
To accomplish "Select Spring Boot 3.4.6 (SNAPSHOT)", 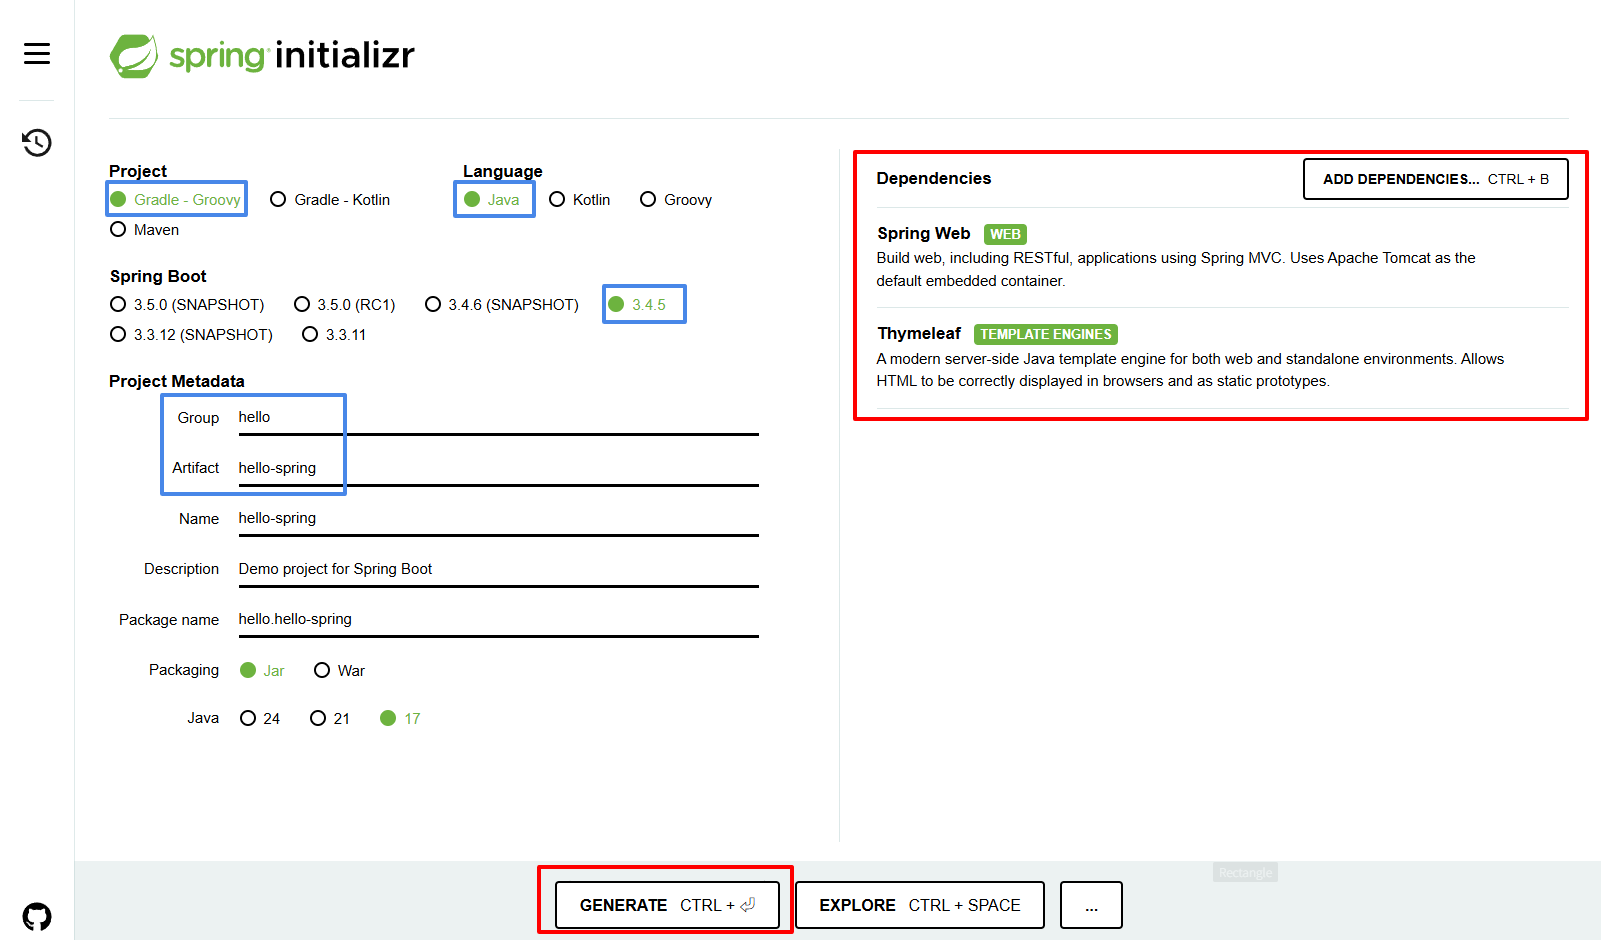I will pyautogui.click(x=502, y=304).
